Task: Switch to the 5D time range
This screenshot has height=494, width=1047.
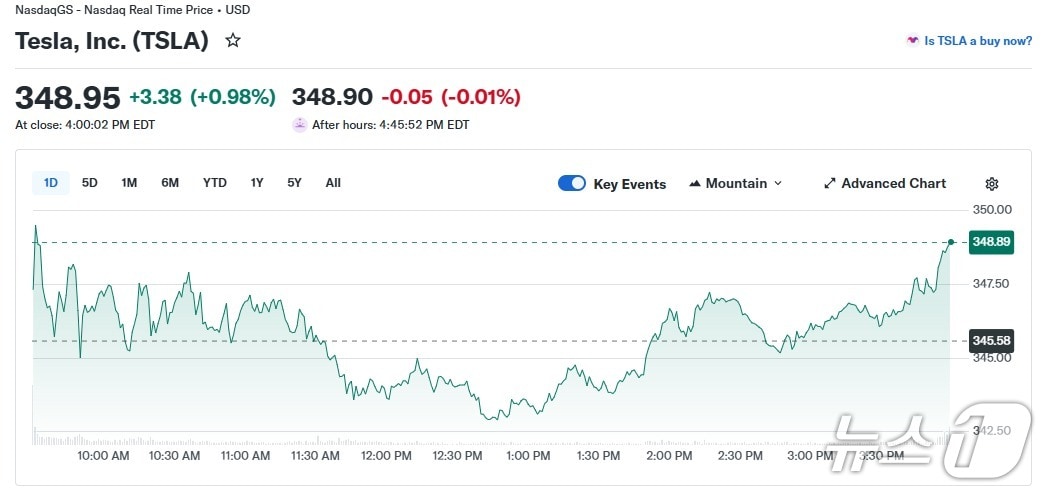Action: coord(90,183)
